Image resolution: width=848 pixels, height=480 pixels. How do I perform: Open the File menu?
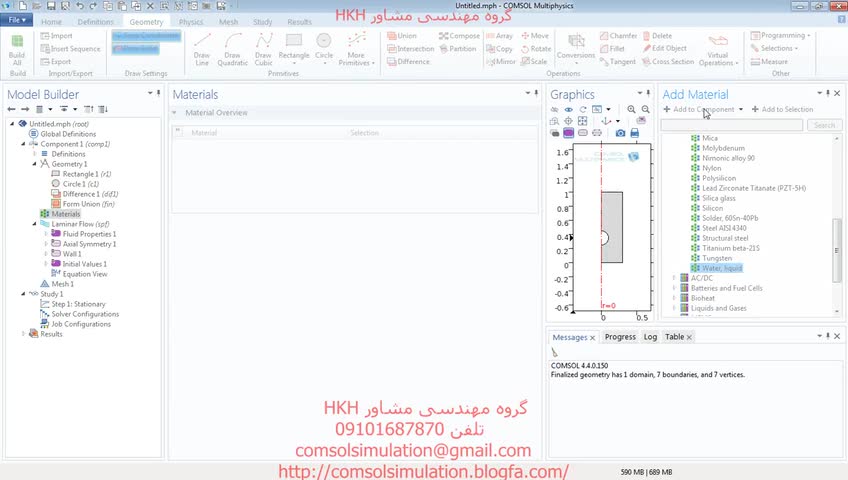(17, 20)
